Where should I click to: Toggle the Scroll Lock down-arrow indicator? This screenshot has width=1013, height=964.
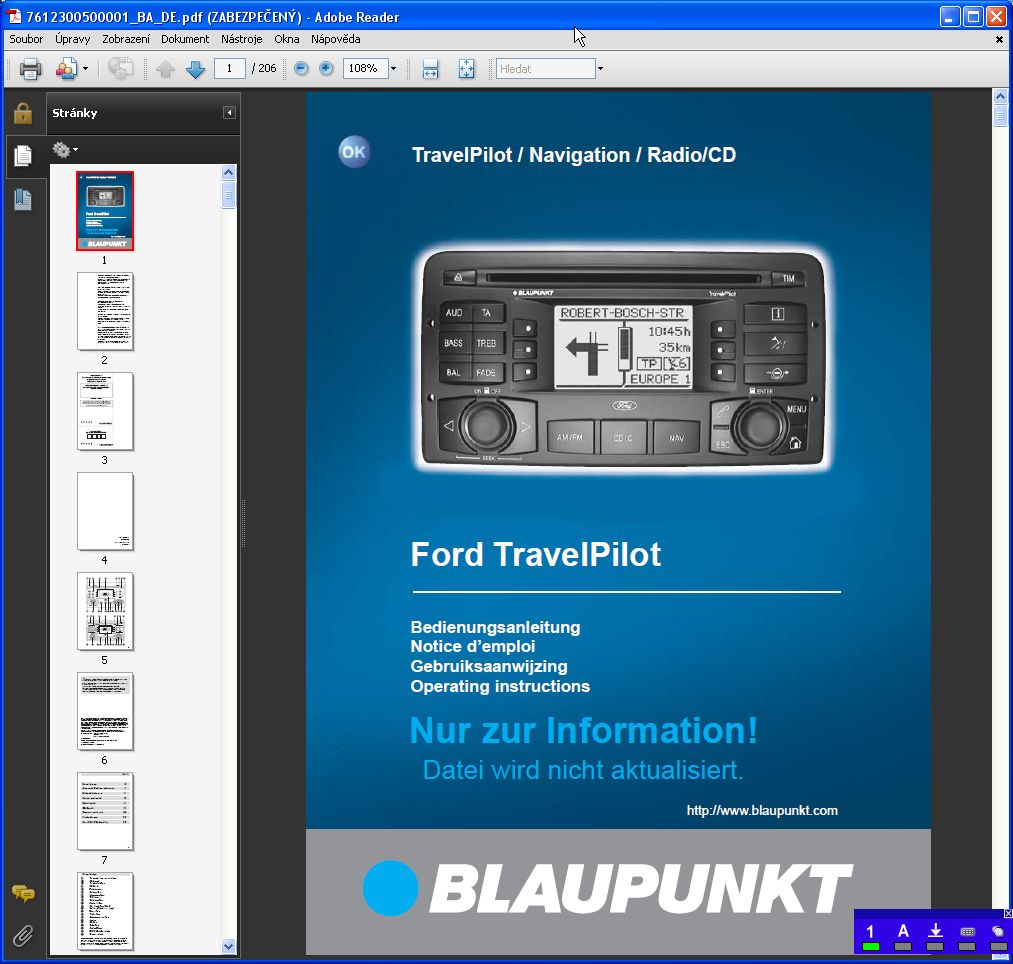[935, 937]
